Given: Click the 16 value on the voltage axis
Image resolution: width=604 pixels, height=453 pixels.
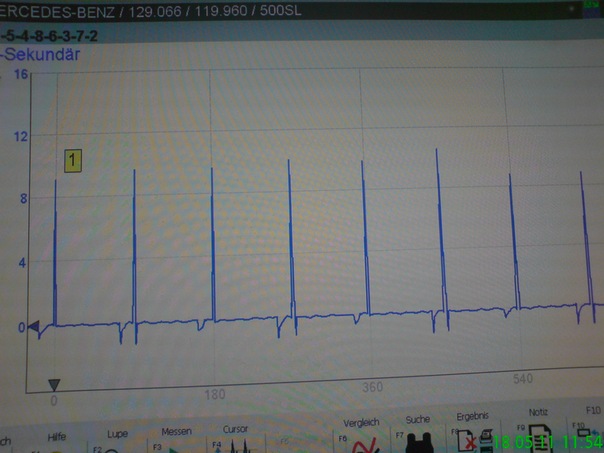Looking at the screenshot, I should tap(21, 74).
